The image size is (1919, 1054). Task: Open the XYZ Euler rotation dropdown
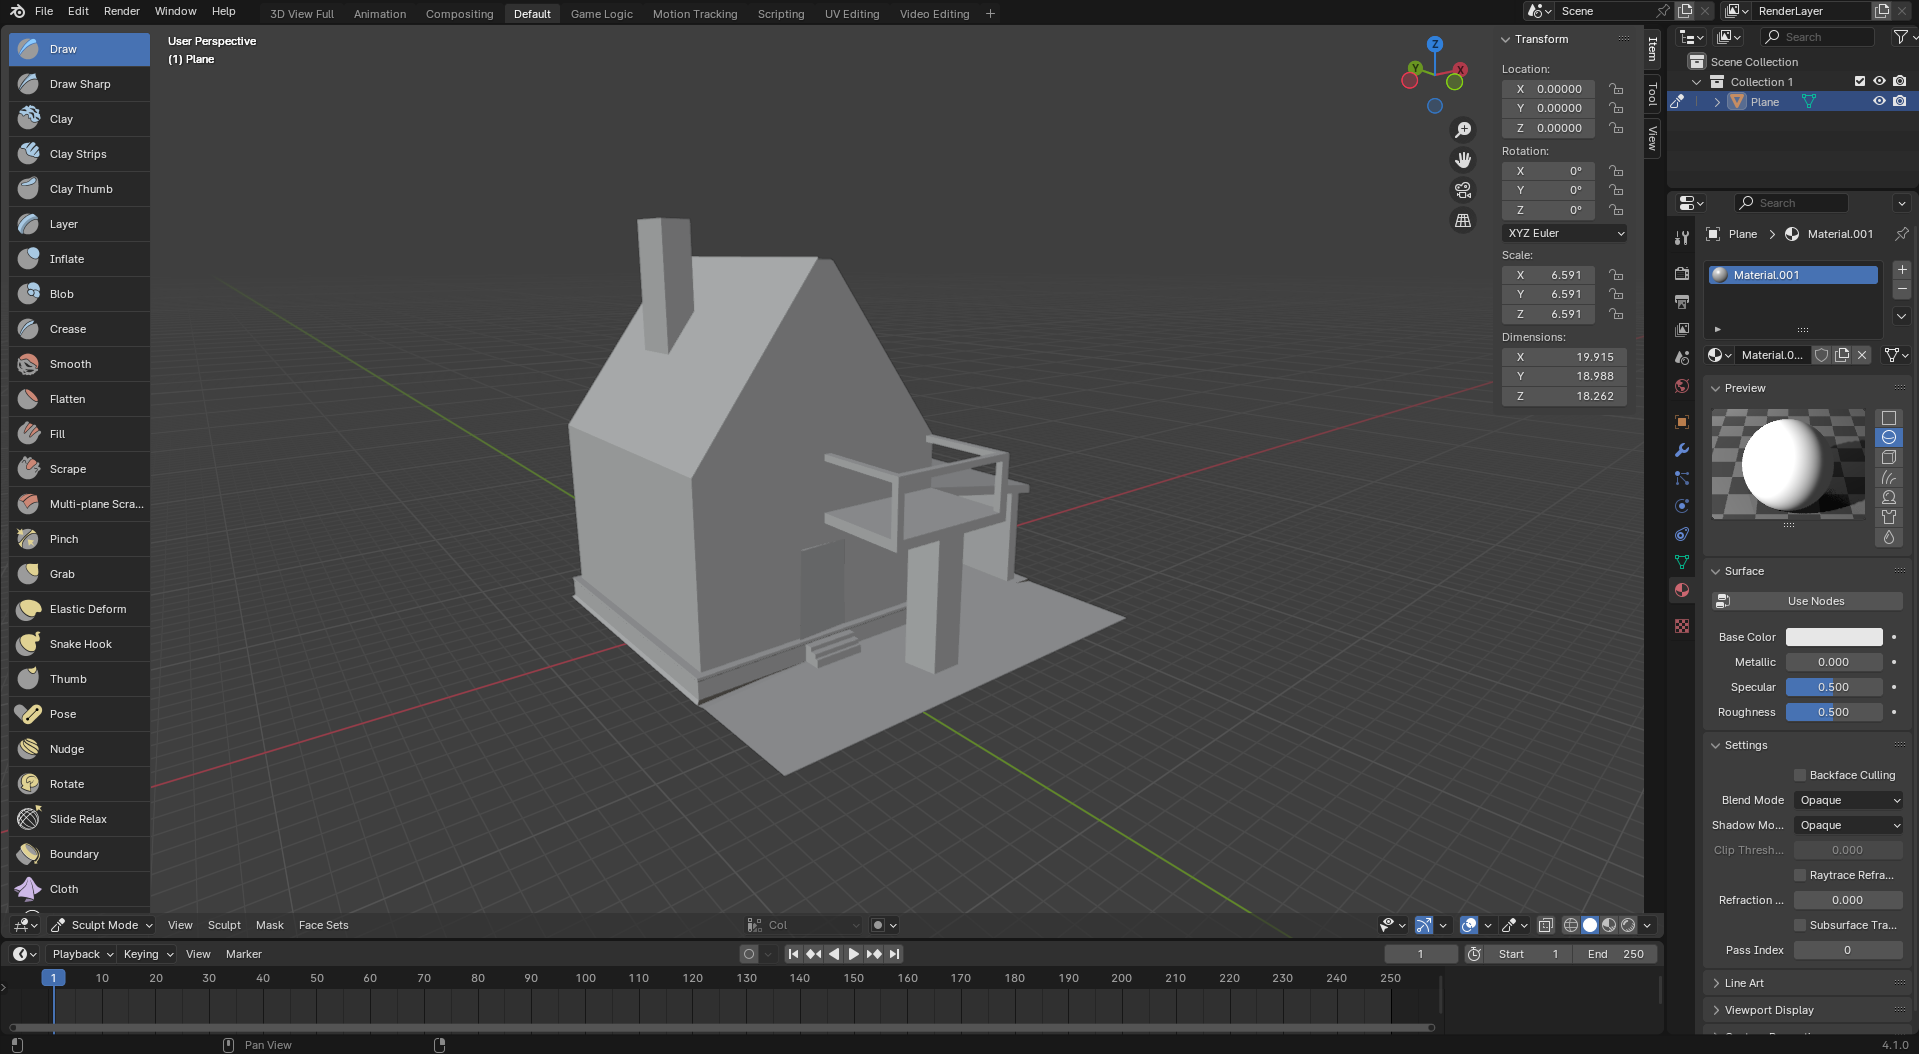(x=1565, y=233)
